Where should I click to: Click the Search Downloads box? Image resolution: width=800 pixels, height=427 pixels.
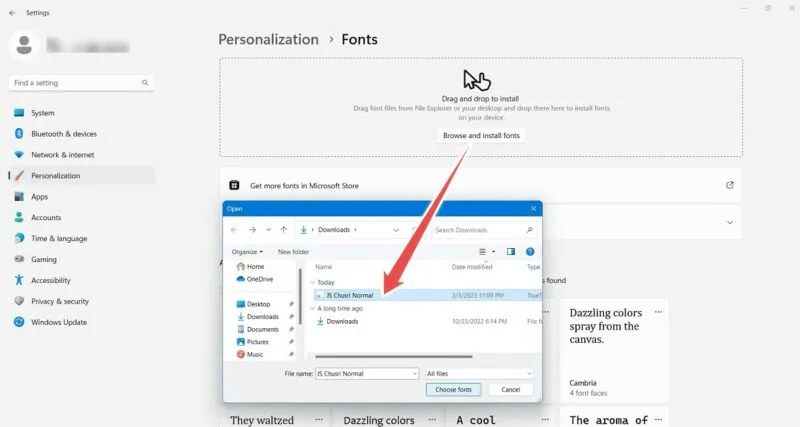(484, 230)
